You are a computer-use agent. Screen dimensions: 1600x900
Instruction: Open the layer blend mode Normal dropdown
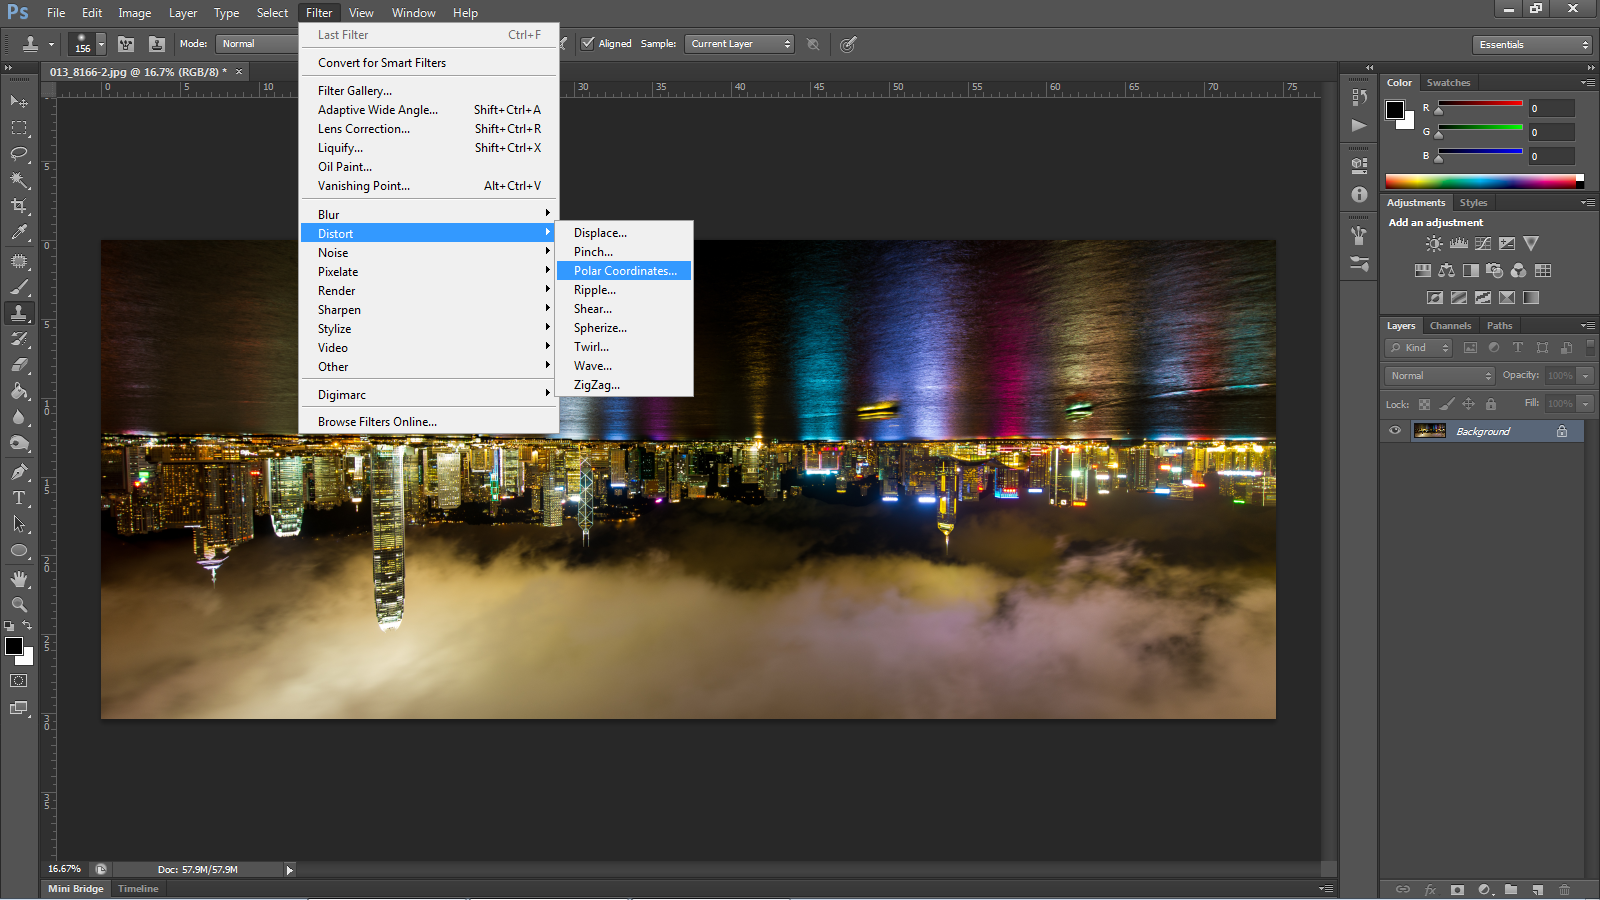tap(1440, 375)
